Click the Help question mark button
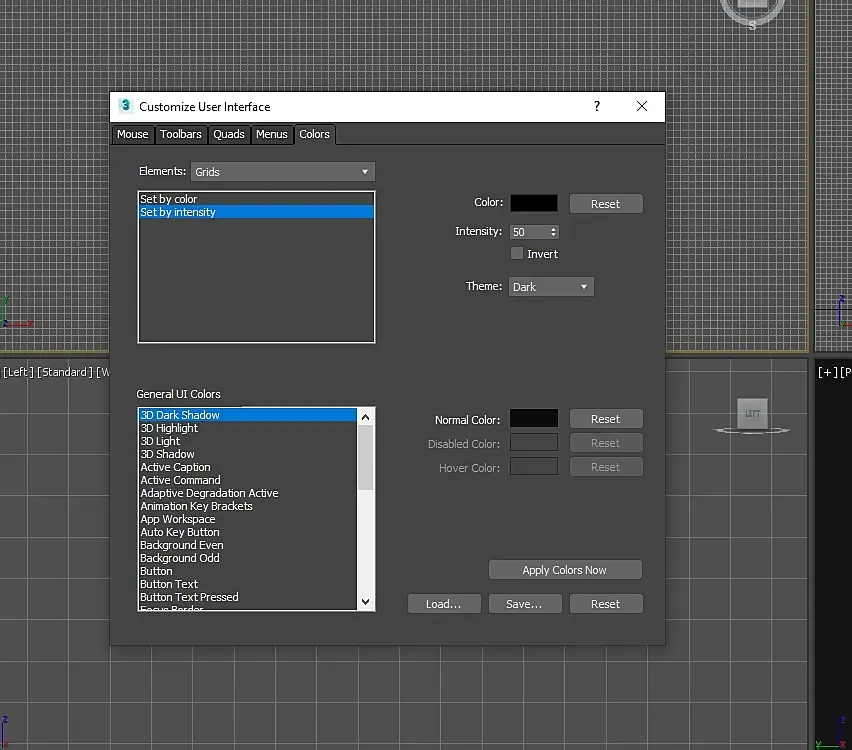This screenshot has height=750, width=852. click(597, 107)
